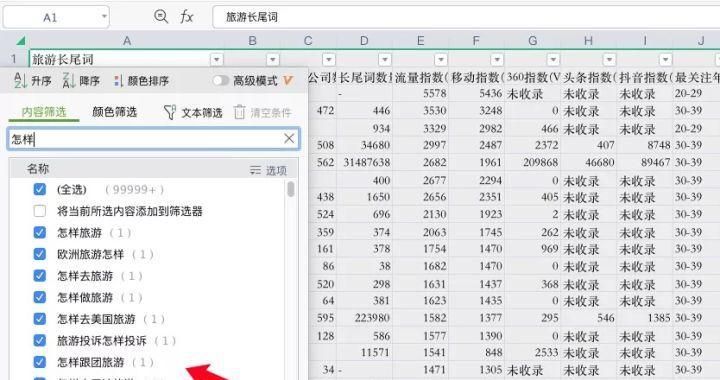The height and width of the screenshot is (380, 720).
Task: Open the filter dropdown in column H
Action: 609,59
